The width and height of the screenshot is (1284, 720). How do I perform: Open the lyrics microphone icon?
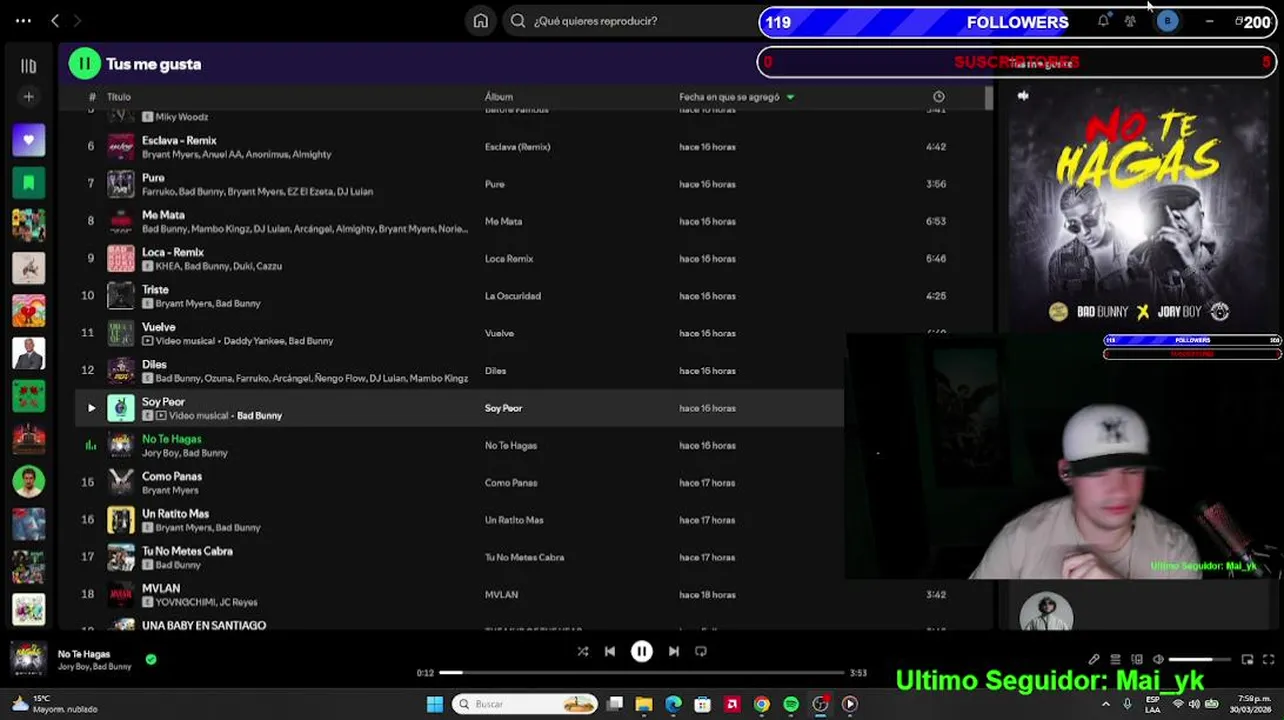point(1094,660)
